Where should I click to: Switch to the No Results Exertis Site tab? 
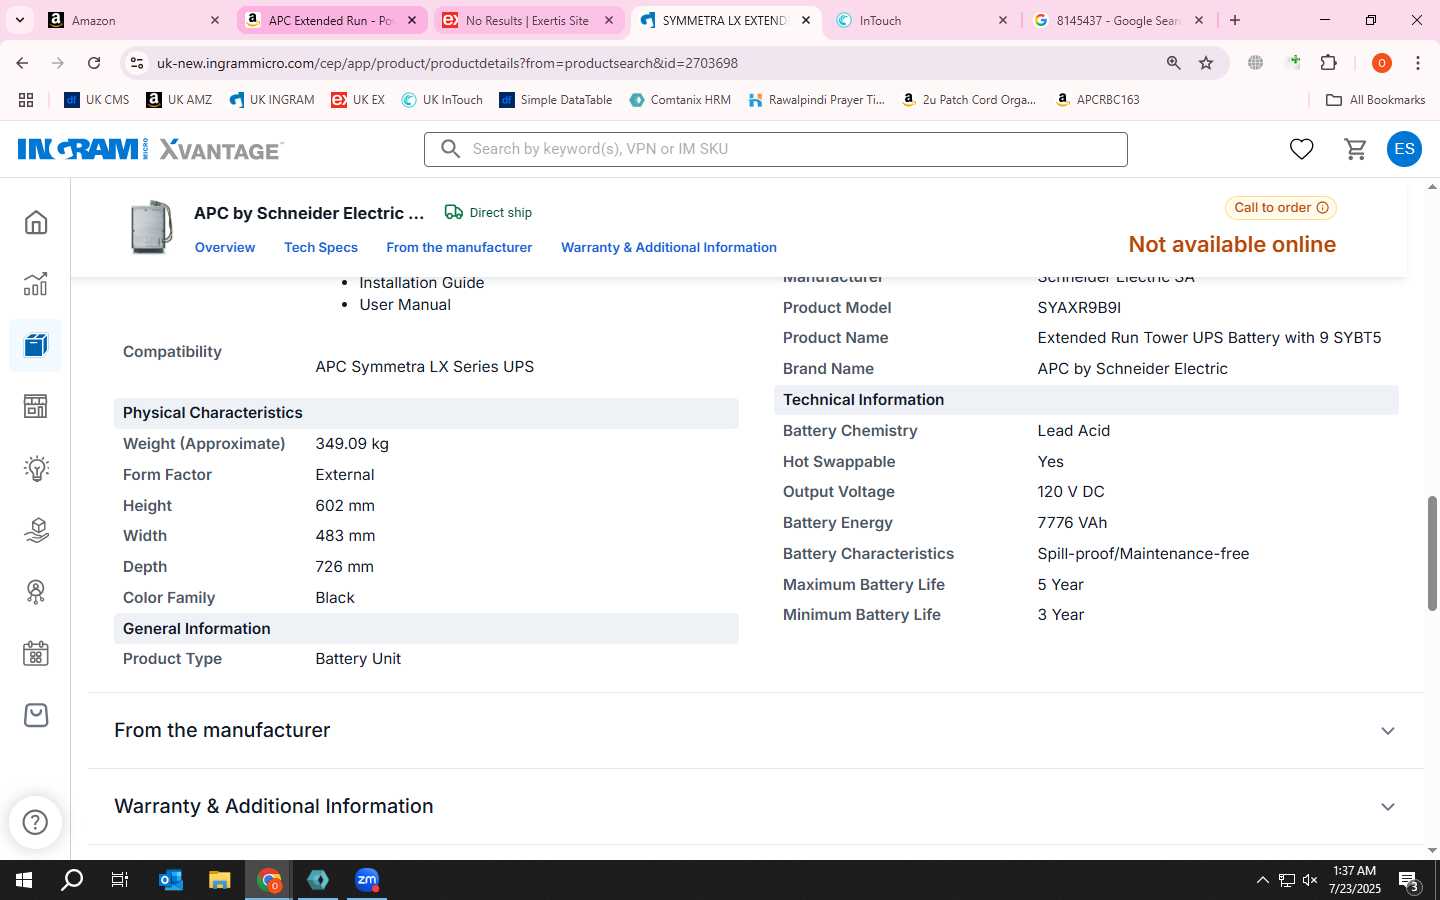pos(528,20)
